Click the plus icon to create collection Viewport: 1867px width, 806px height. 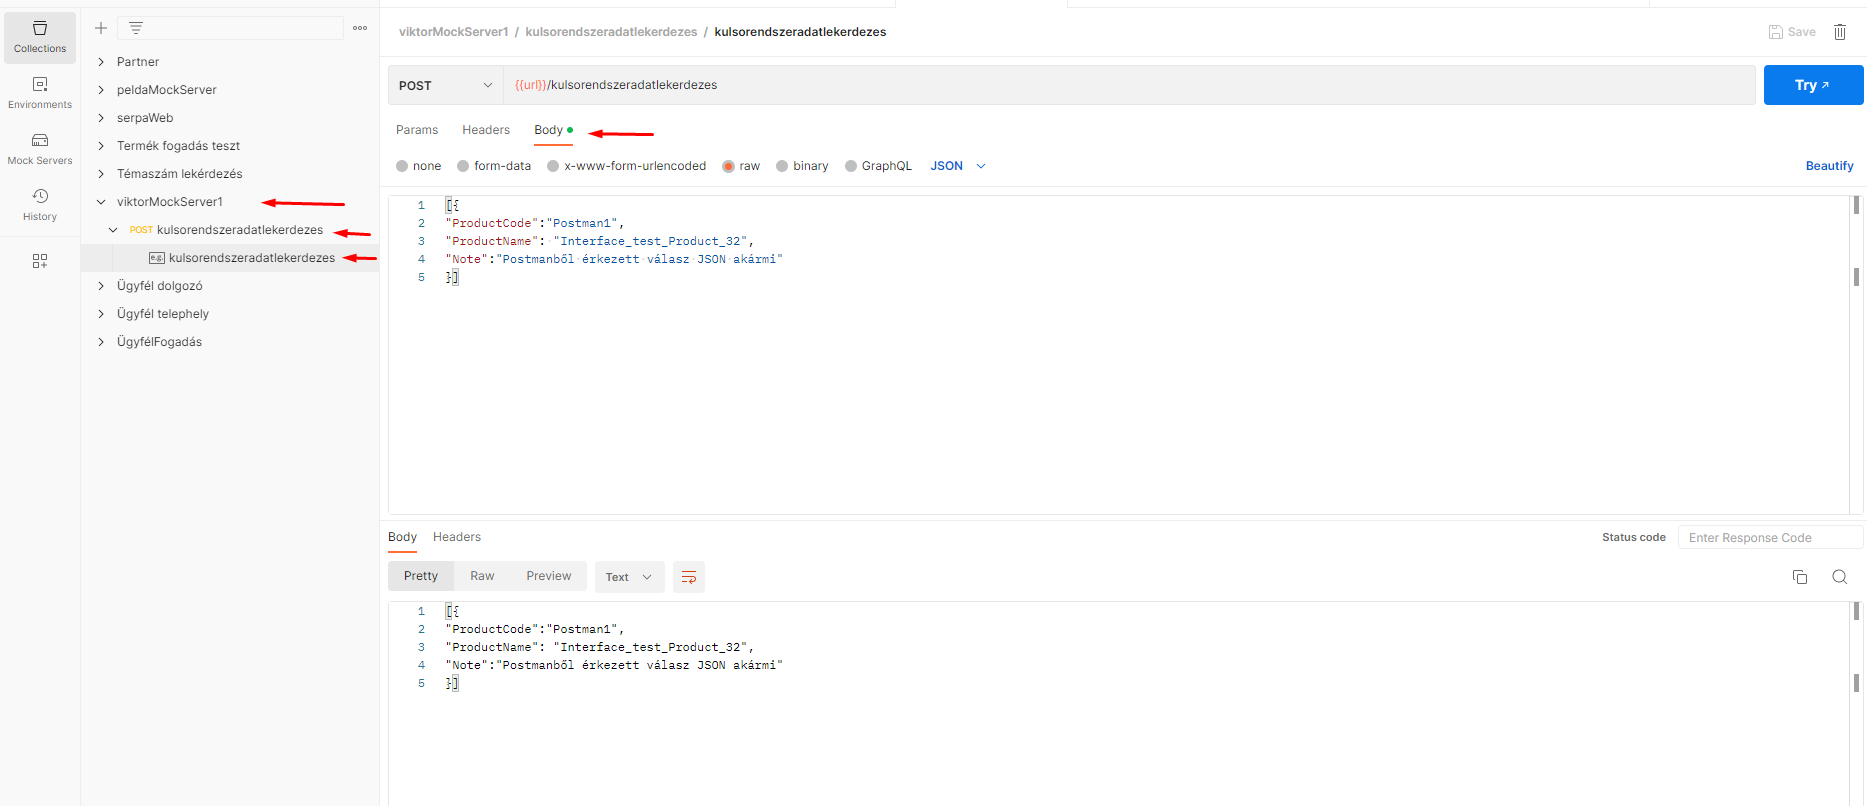[101, 28]
